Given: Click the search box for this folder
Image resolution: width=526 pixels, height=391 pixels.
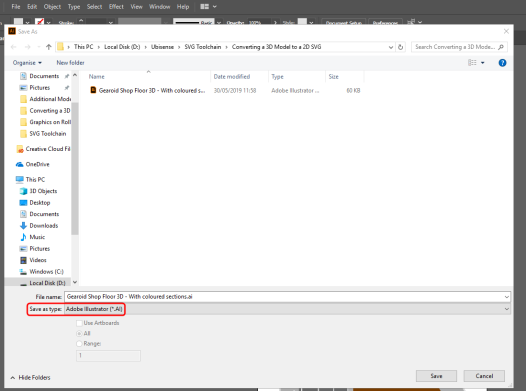Looking at the screenshot, I should (459, 47).
